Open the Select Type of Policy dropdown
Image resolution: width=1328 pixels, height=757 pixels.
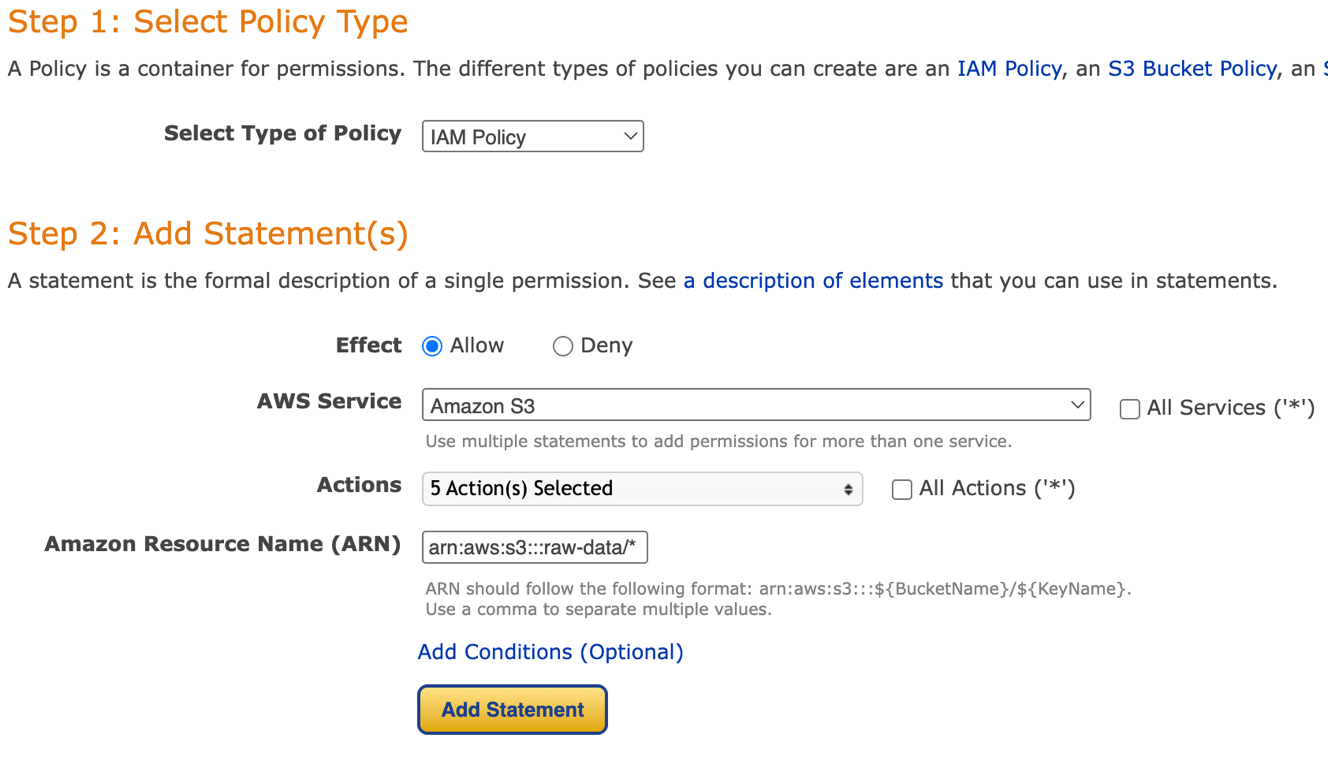pos(533,137)
